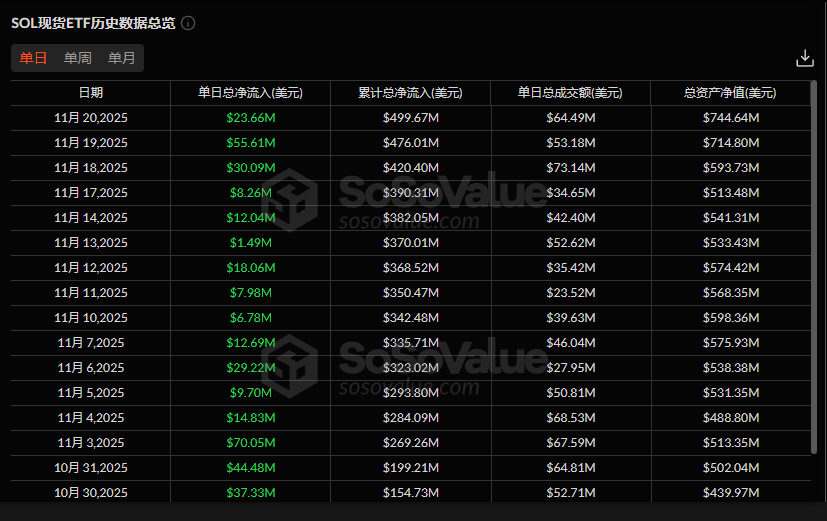Select cumulative inflow $293.80M
The image size is (827, 521).
(x=410, y=393)
